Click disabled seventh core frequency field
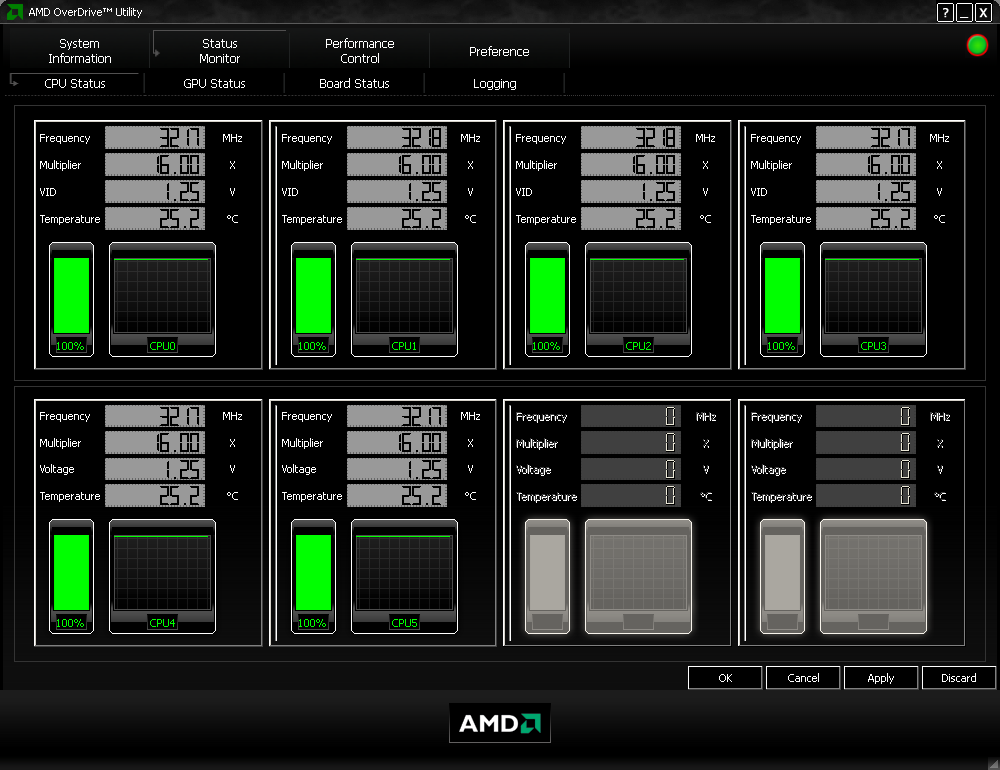 (x=631, y=417)
